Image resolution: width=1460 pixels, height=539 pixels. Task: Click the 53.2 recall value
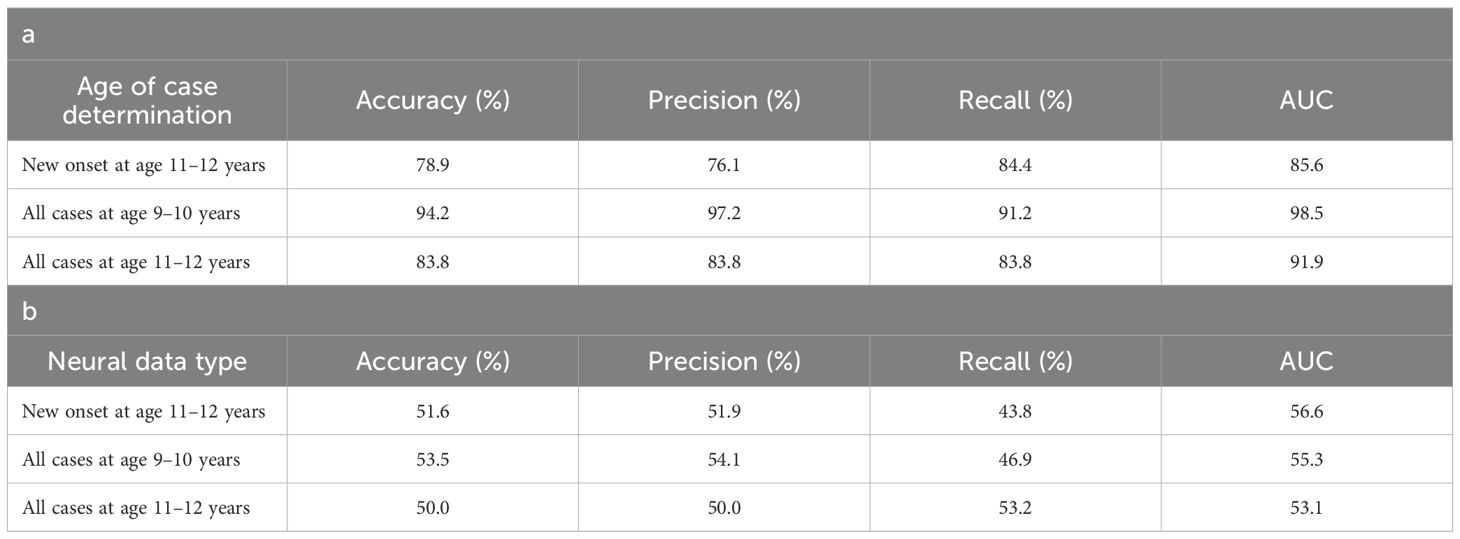pyautogui.click(x=1015, y=508)
